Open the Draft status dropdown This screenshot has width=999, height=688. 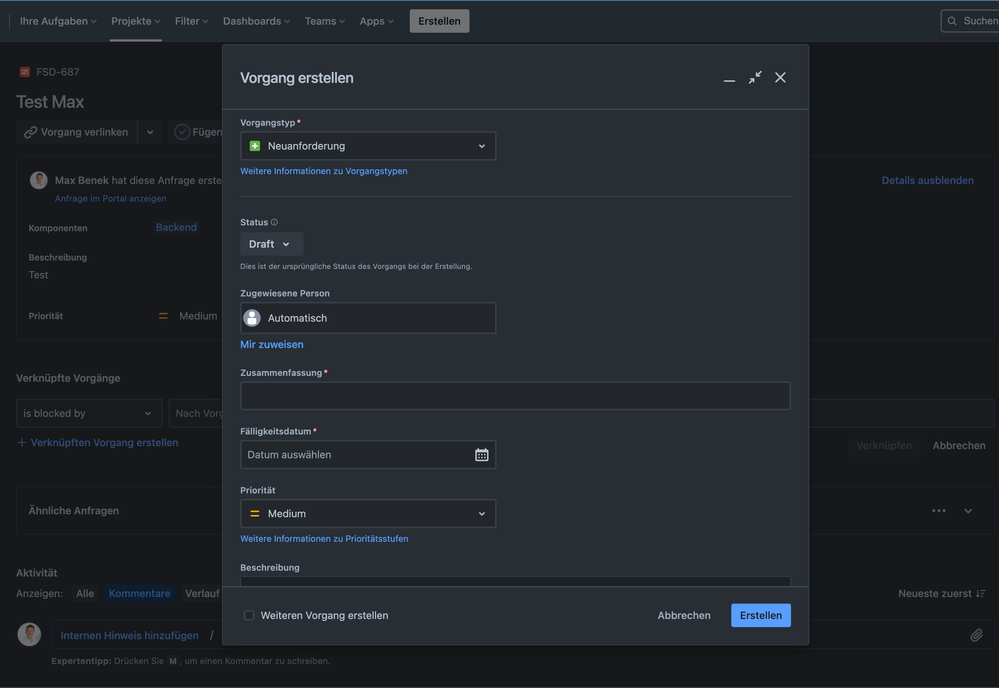pos(269,244)
